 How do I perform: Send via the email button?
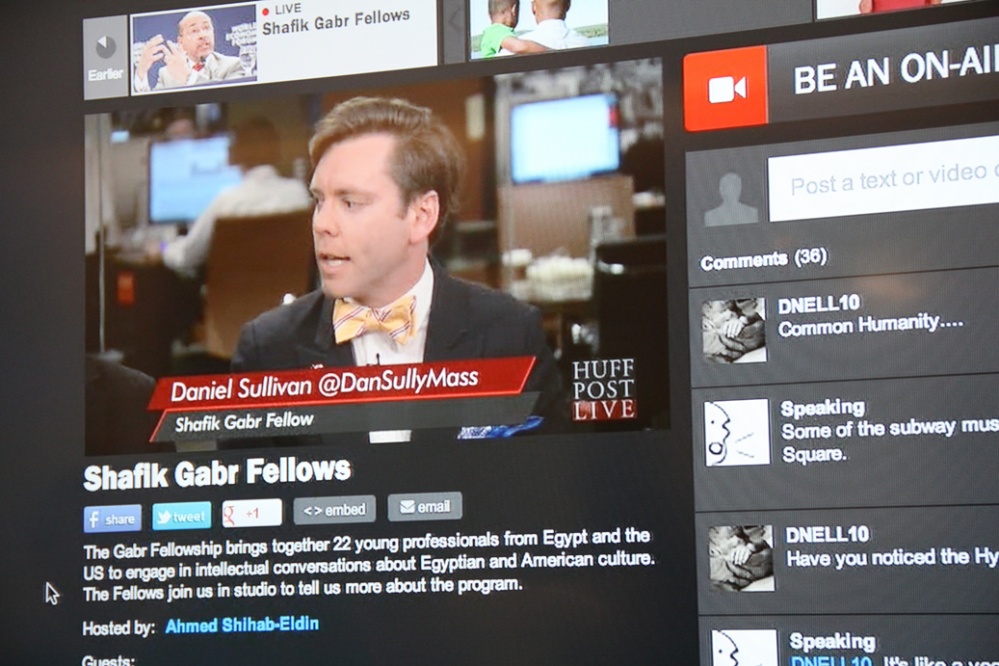tap(424, 506)
